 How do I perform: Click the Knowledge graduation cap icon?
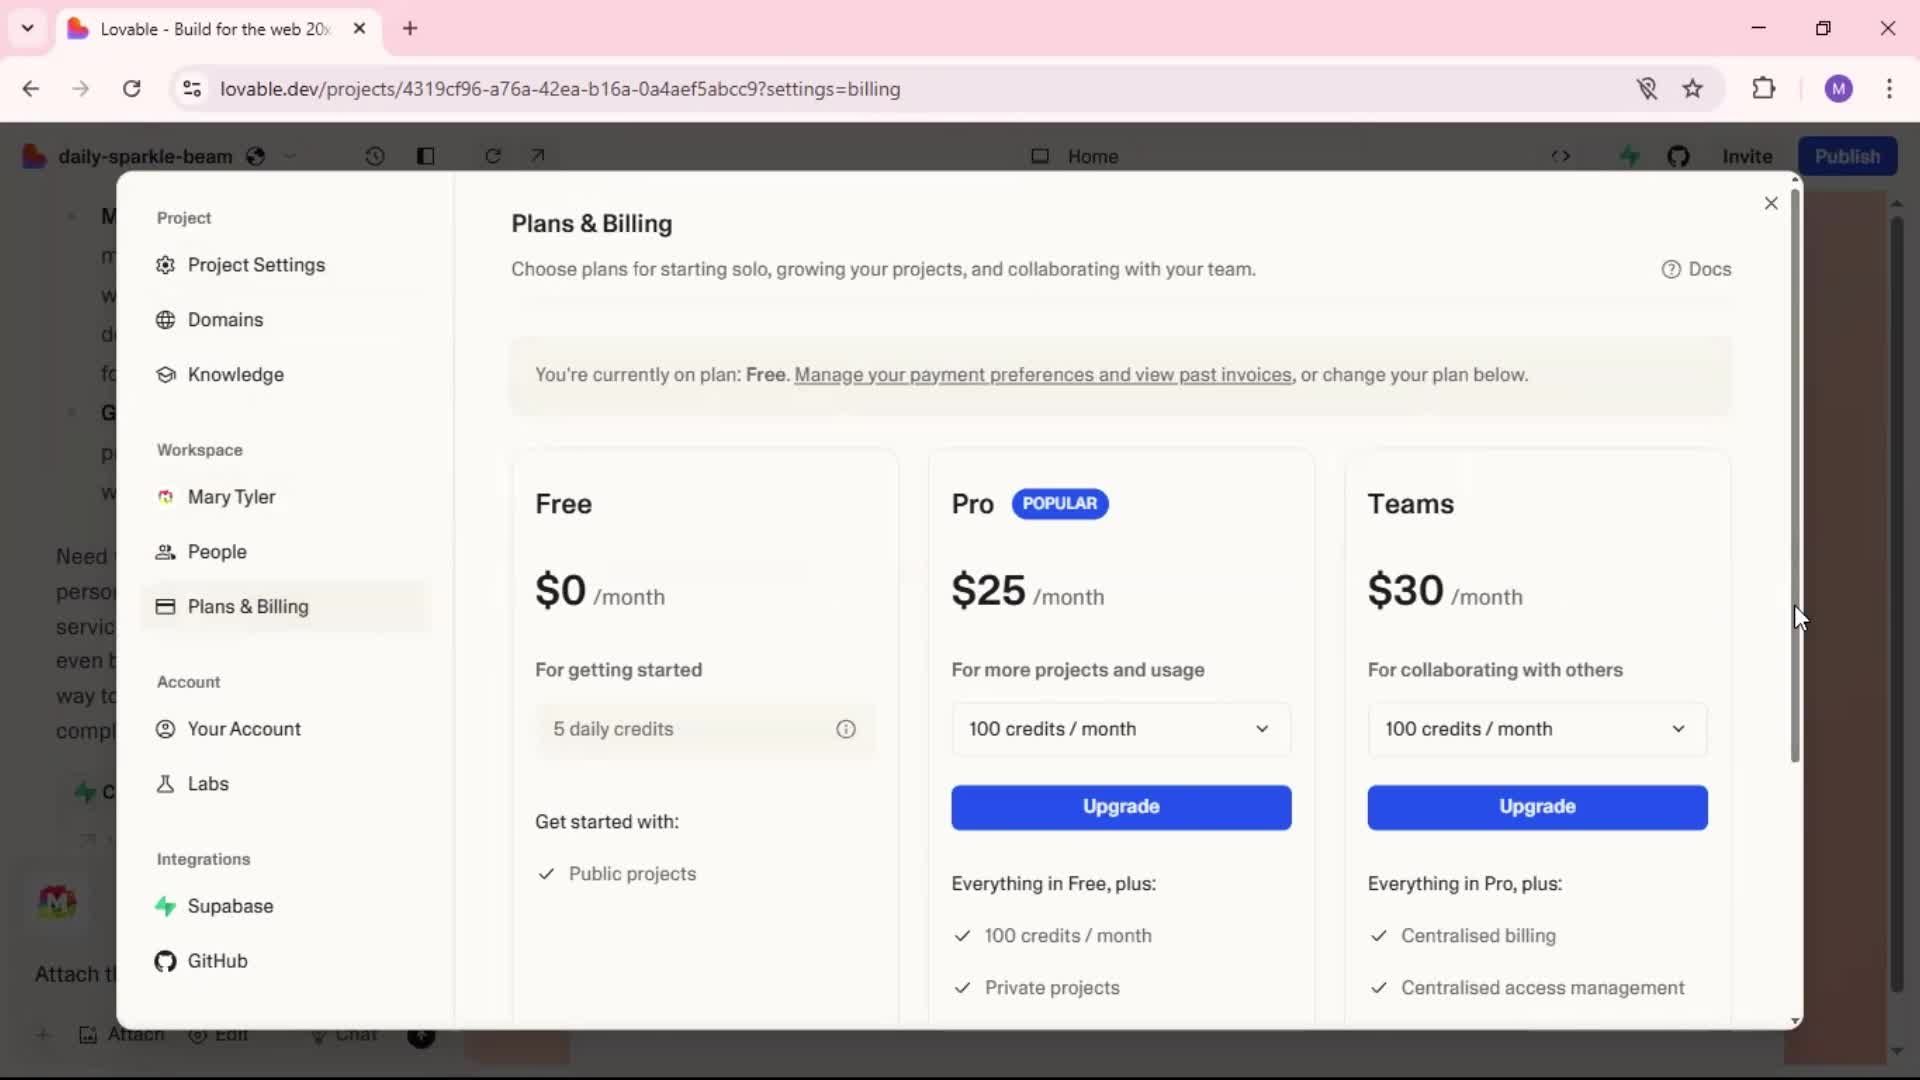[166, 375]
